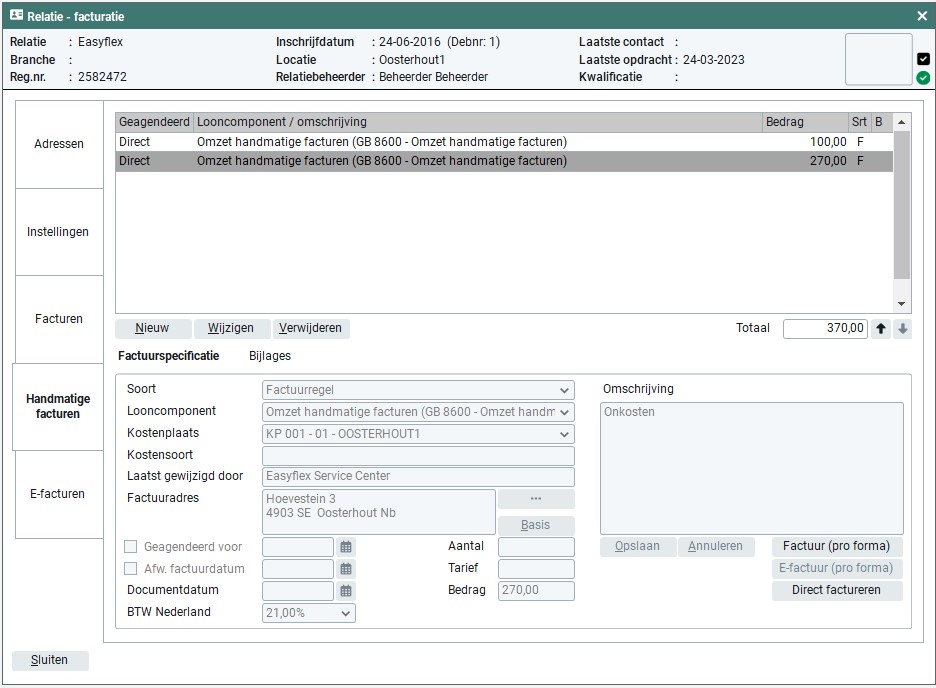
Task: Expand the Kostenplaats dropdown
Action: coord(565,434)
